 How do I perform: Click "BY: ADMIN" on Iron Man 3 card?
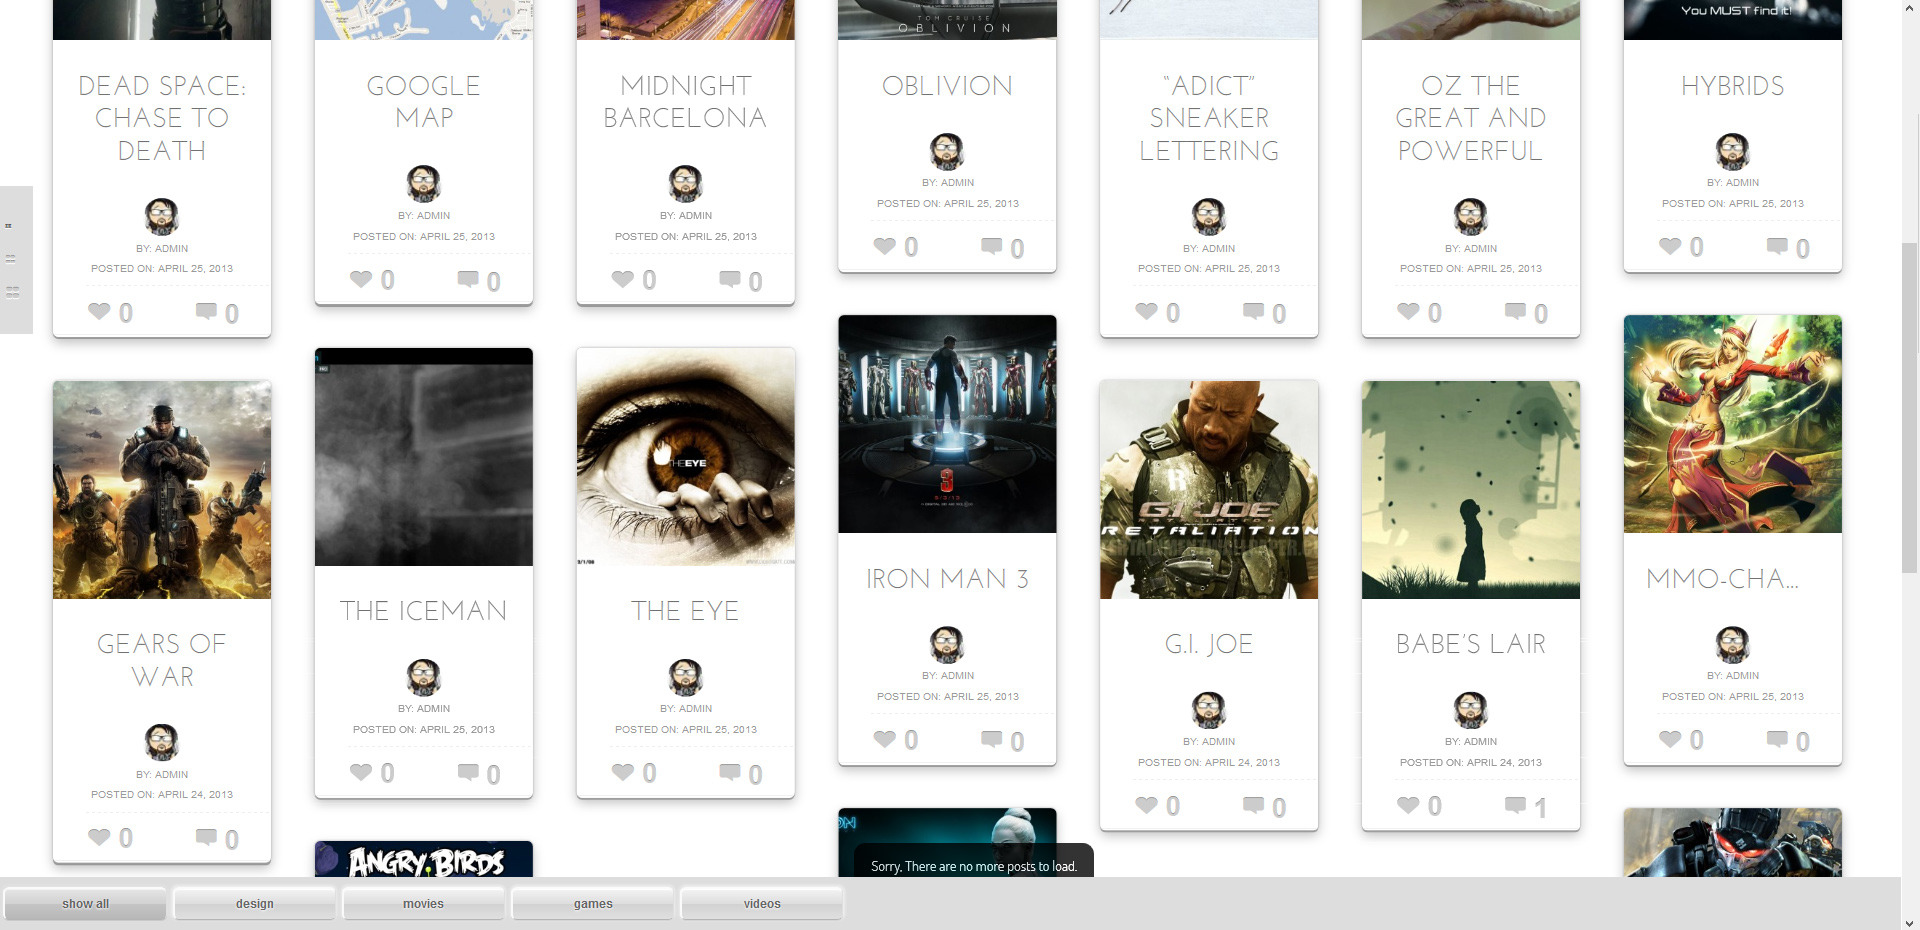tap(947, 676)
